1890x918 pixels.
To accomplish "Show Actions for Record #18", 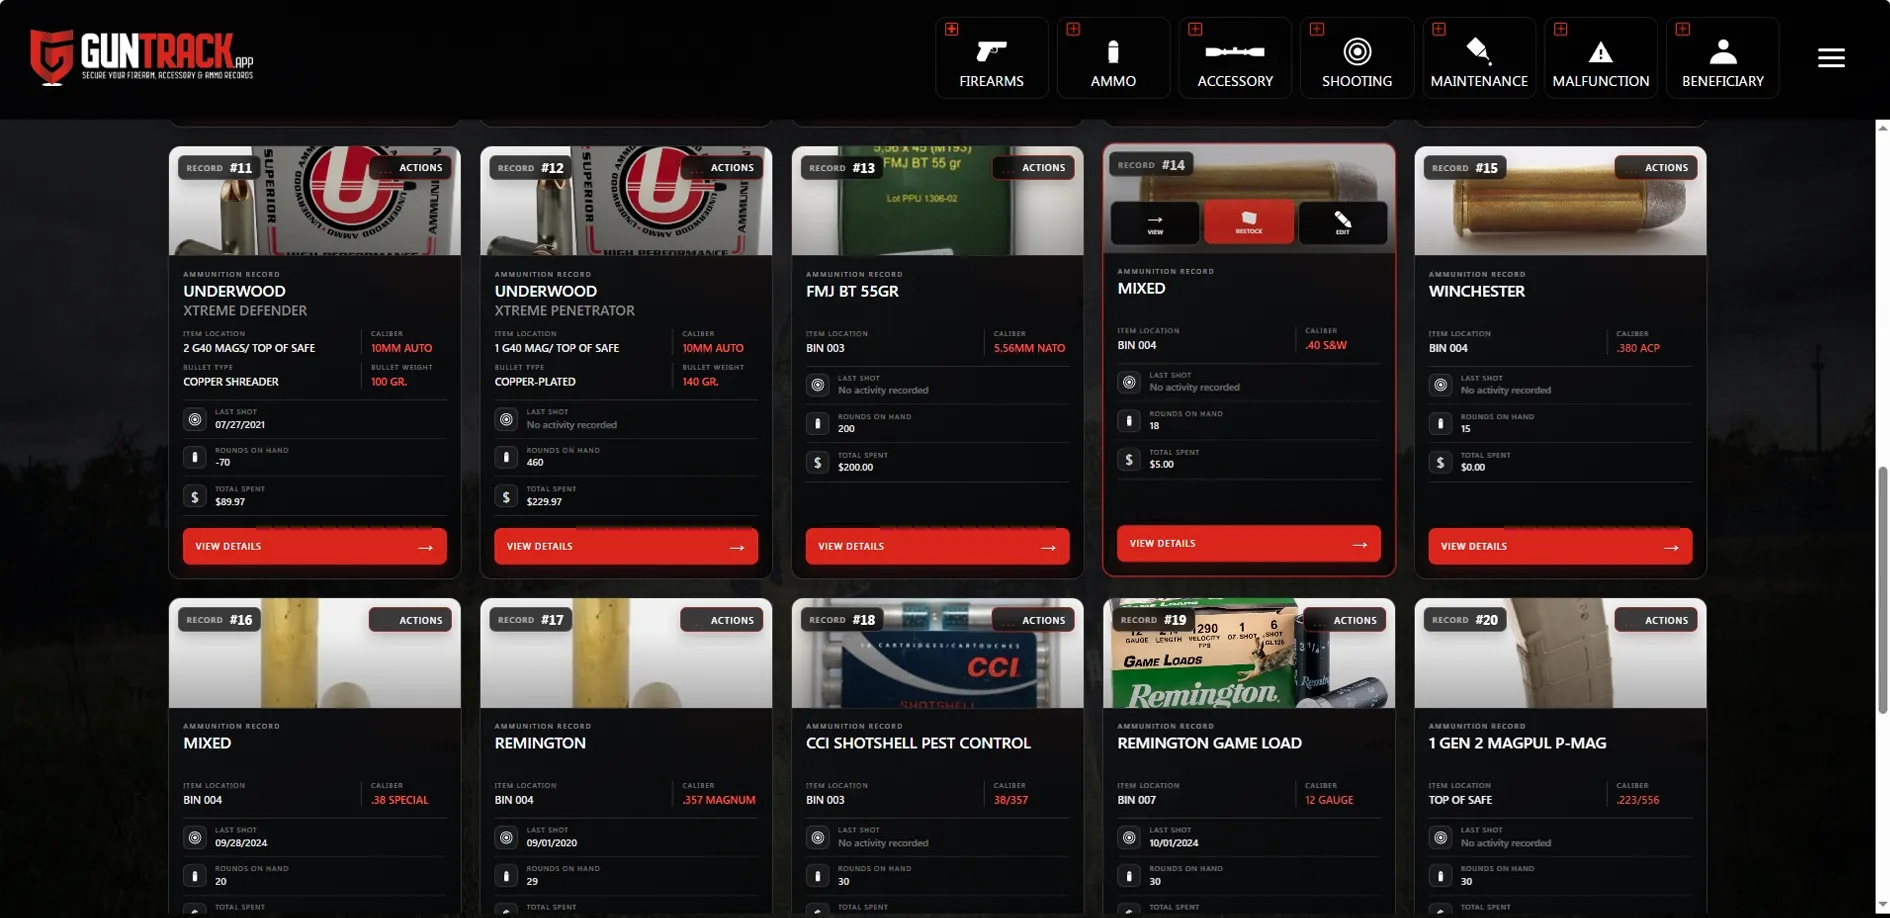I will click(1033, 620).
